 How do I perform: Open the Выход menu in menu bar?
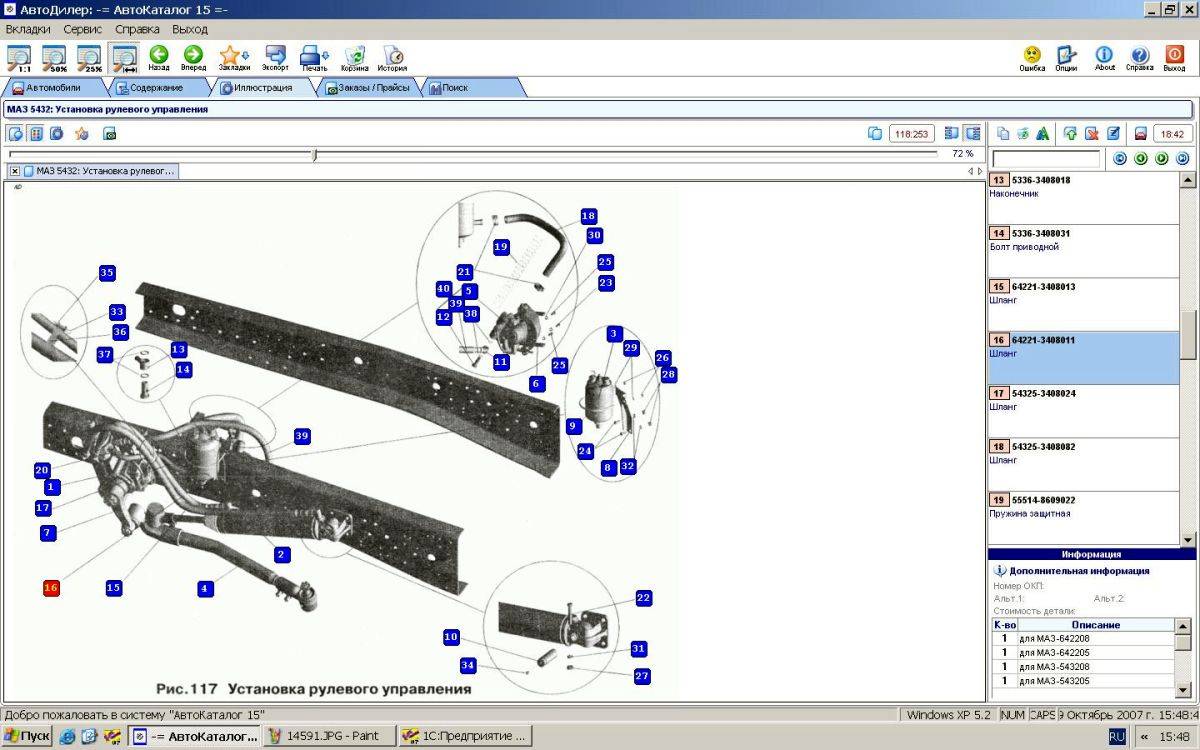[190, 29]
